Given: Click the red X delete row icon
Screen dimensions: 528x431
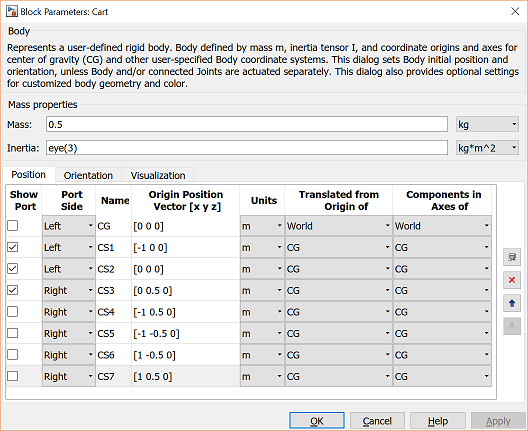Looking at the screenshot, I should tap(512, 280).
